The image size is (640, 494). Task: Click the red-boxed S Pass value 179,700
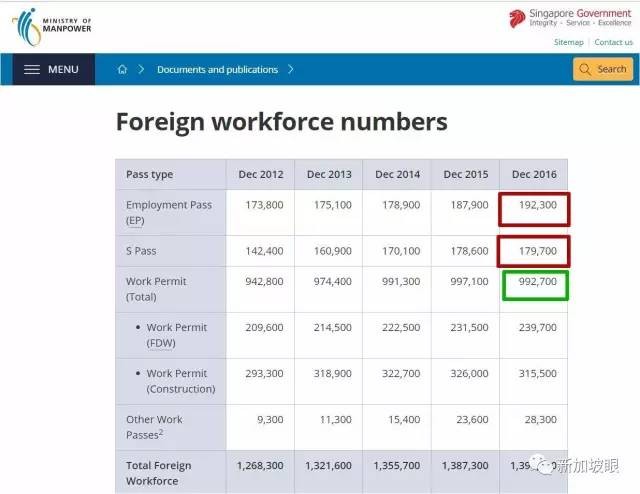[x=534, y=251]
